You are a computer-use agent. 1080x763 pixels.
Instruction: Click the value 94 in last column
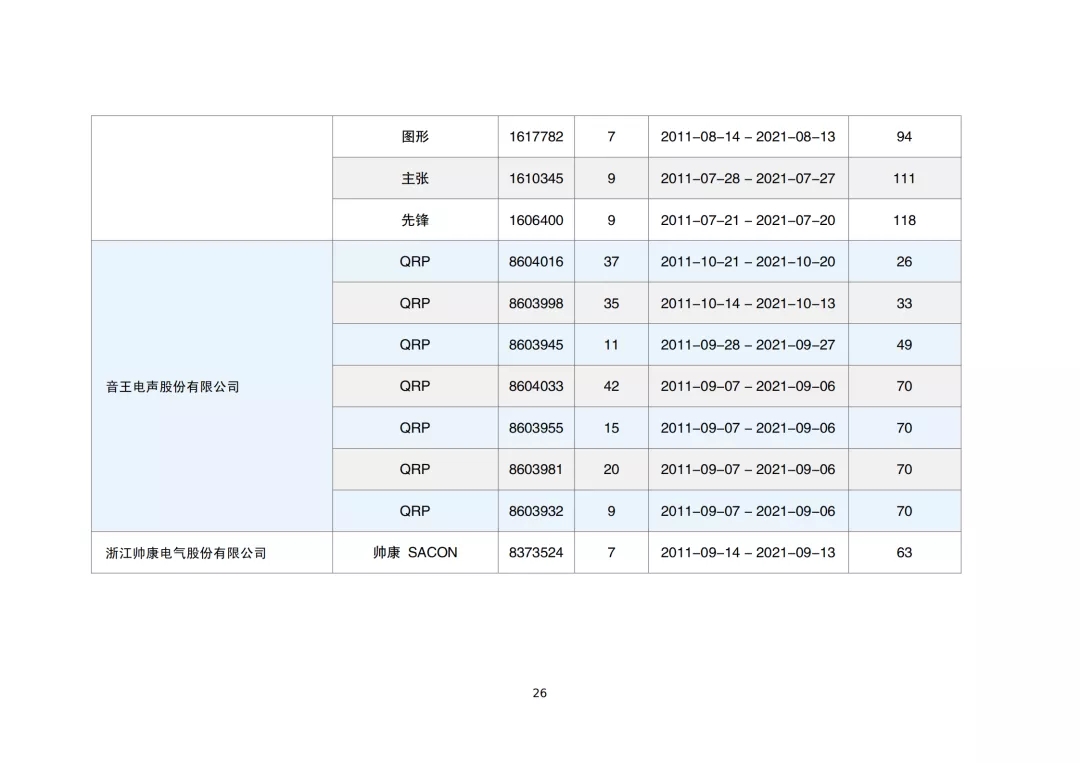[904, 136]
